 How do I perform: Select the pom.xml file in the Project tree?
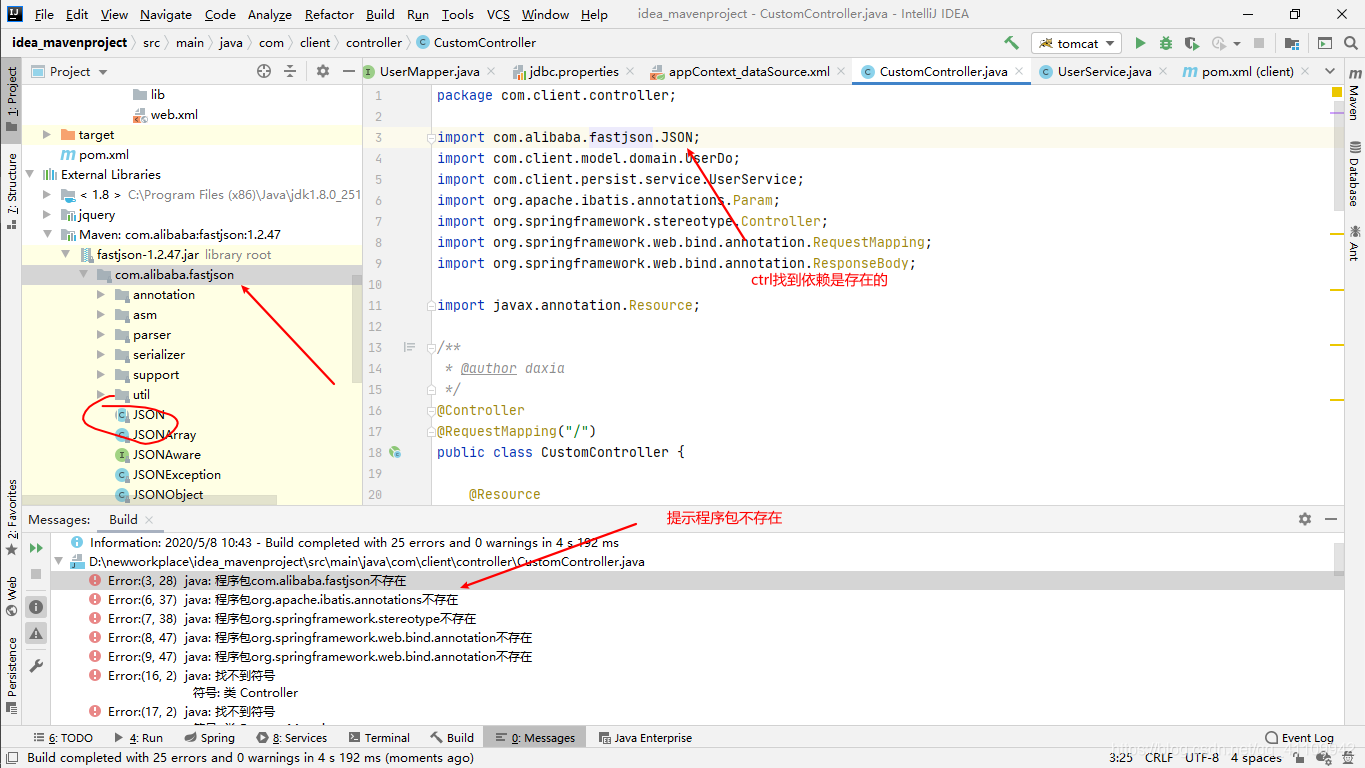click(x=104, y=154)
